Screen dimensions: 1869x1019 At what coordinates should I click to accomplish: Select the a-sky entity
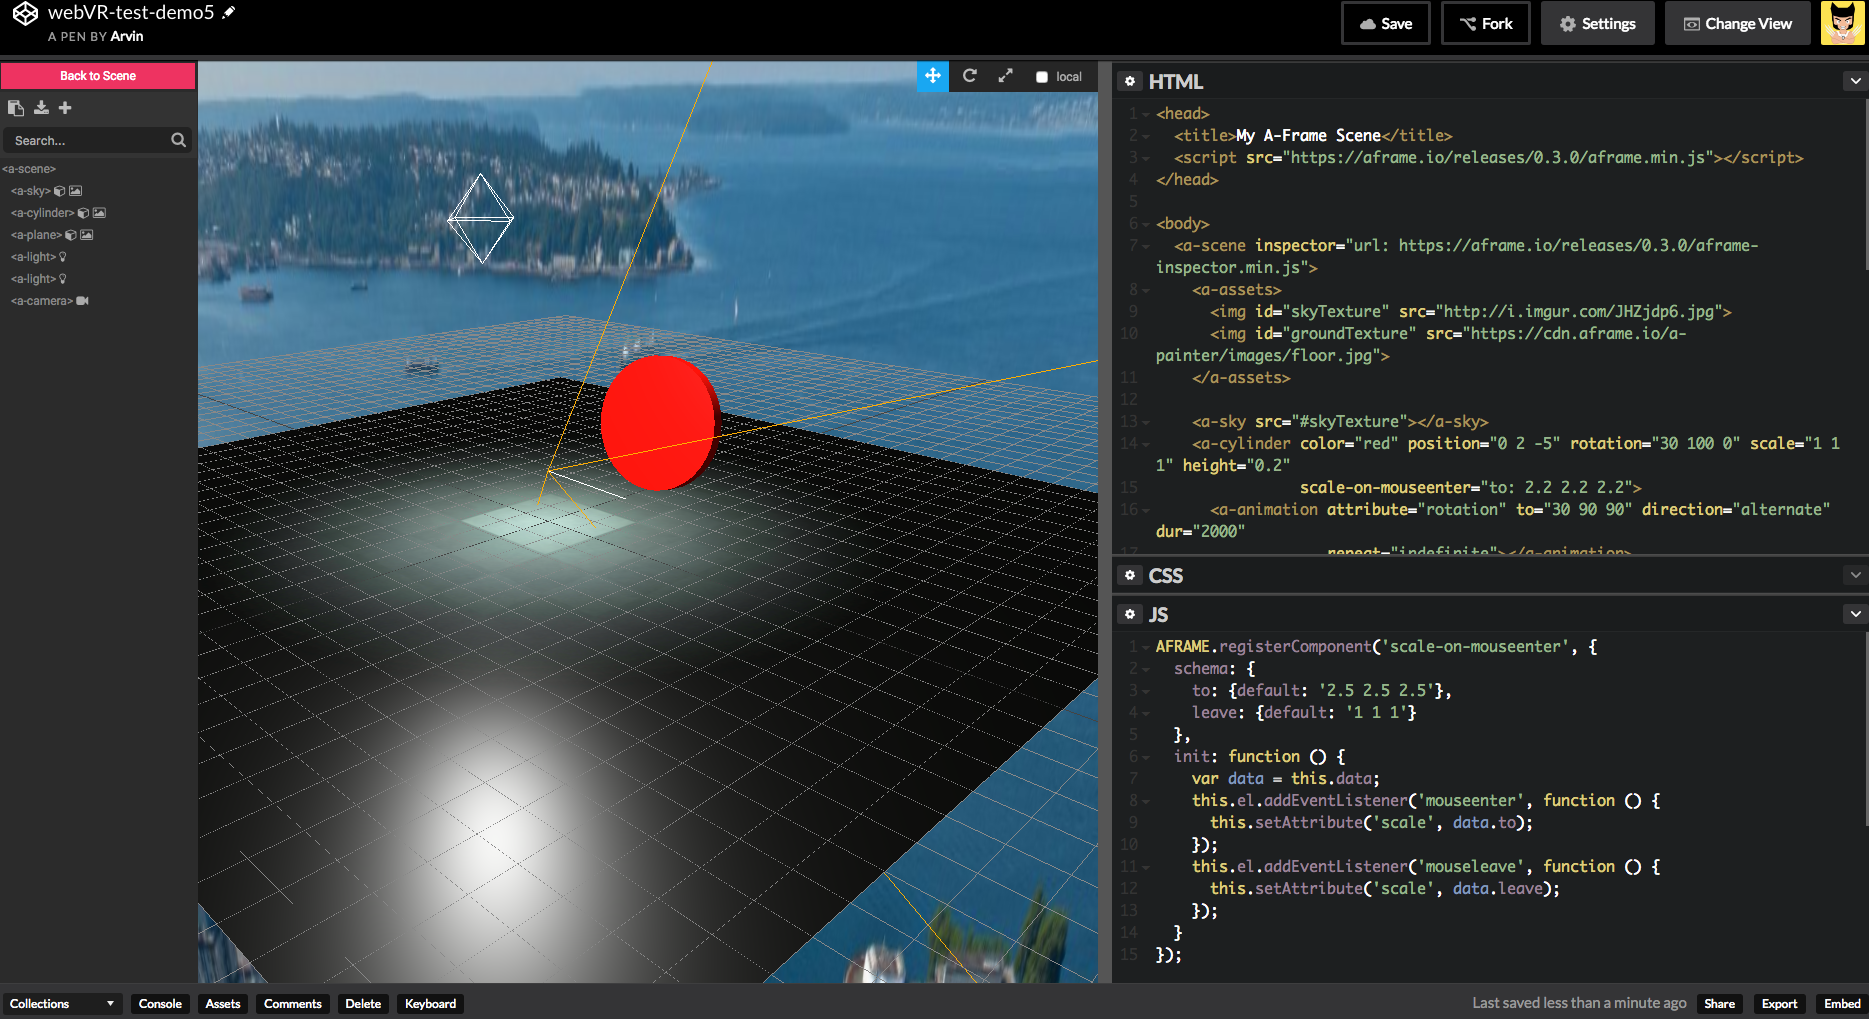[x=30, y=191]
